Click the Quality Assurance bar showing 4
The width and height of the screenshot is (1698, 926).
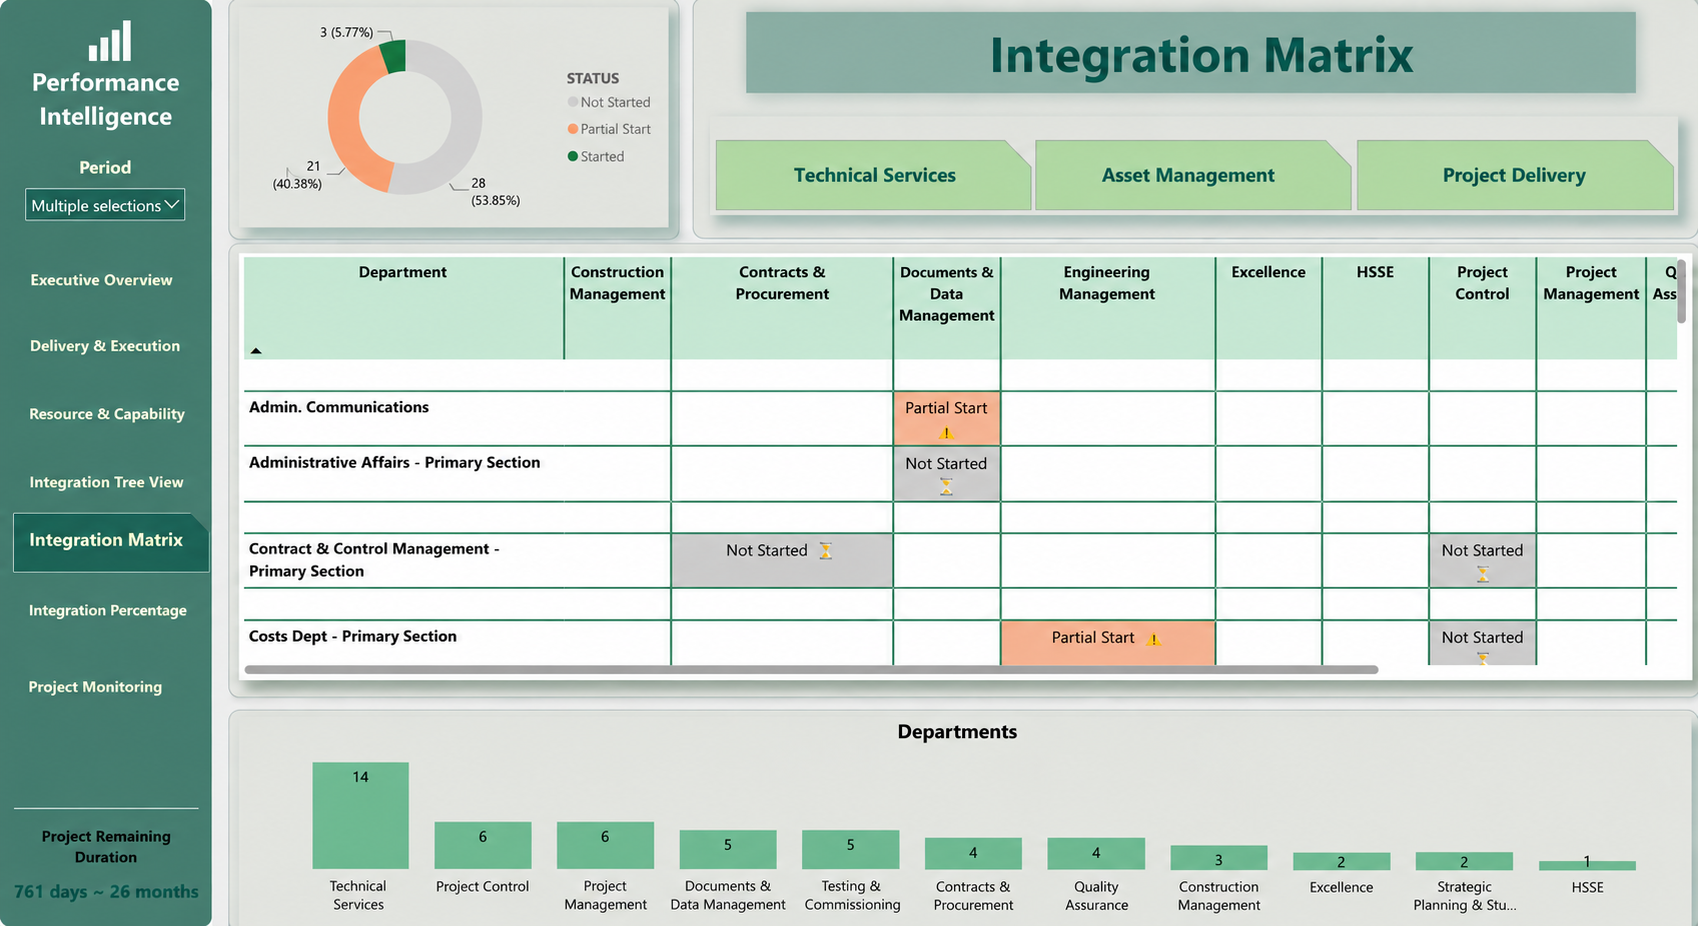(x=1096, y=853)
